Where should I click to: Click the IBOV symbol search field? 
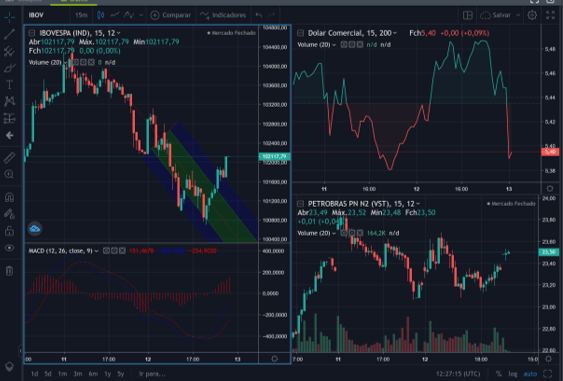[x=36, y=15]
